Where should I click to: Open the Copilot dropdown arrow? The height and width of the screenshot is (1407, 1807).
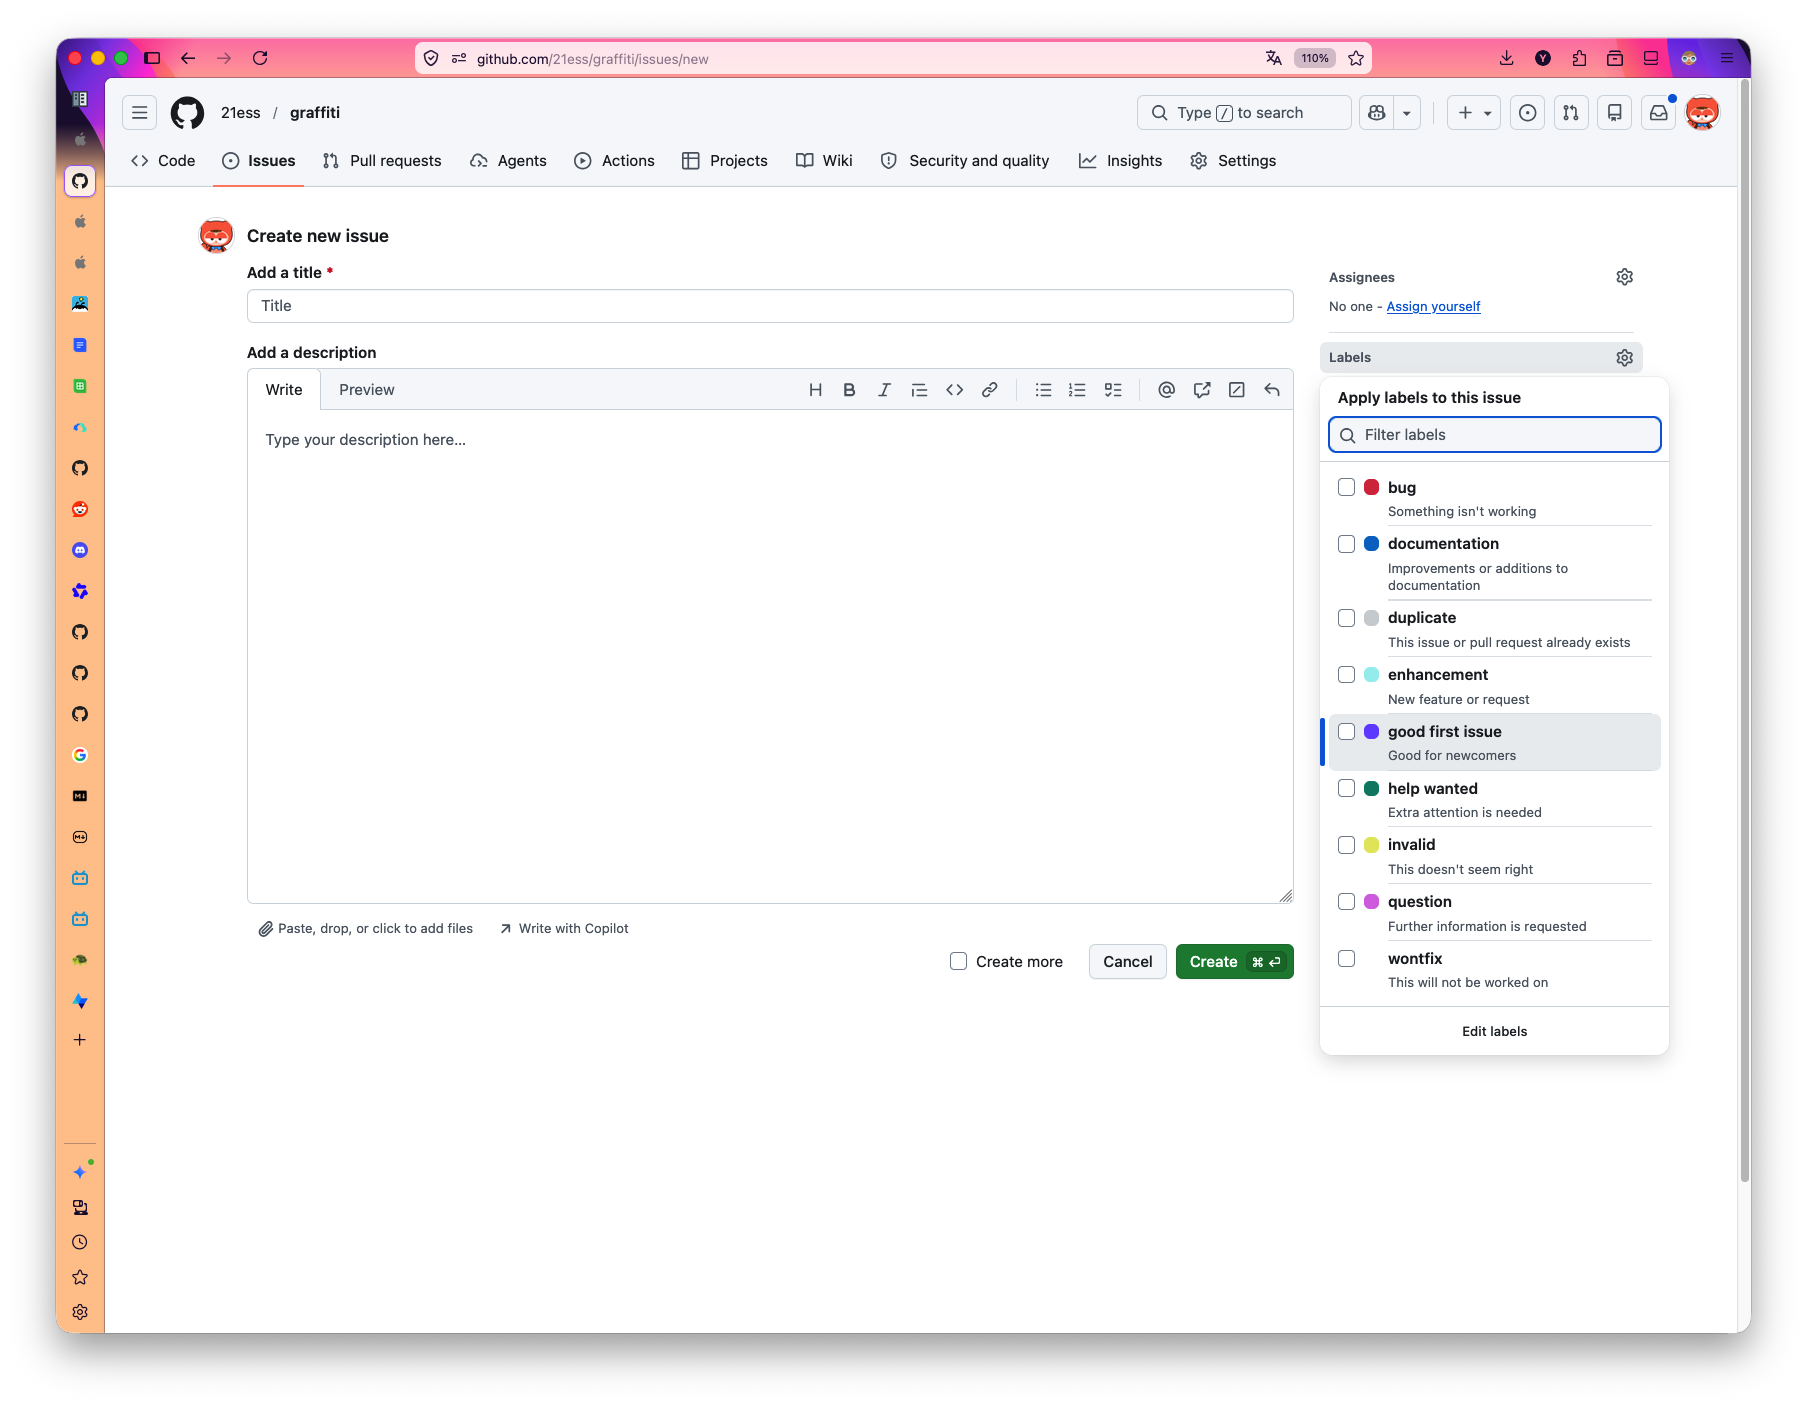pos(1407,113)
